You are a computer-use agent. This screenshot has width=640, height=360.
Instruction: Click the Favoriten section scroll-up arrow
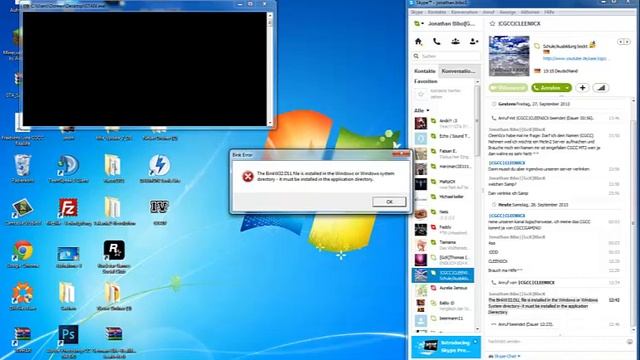click(477, 82)
